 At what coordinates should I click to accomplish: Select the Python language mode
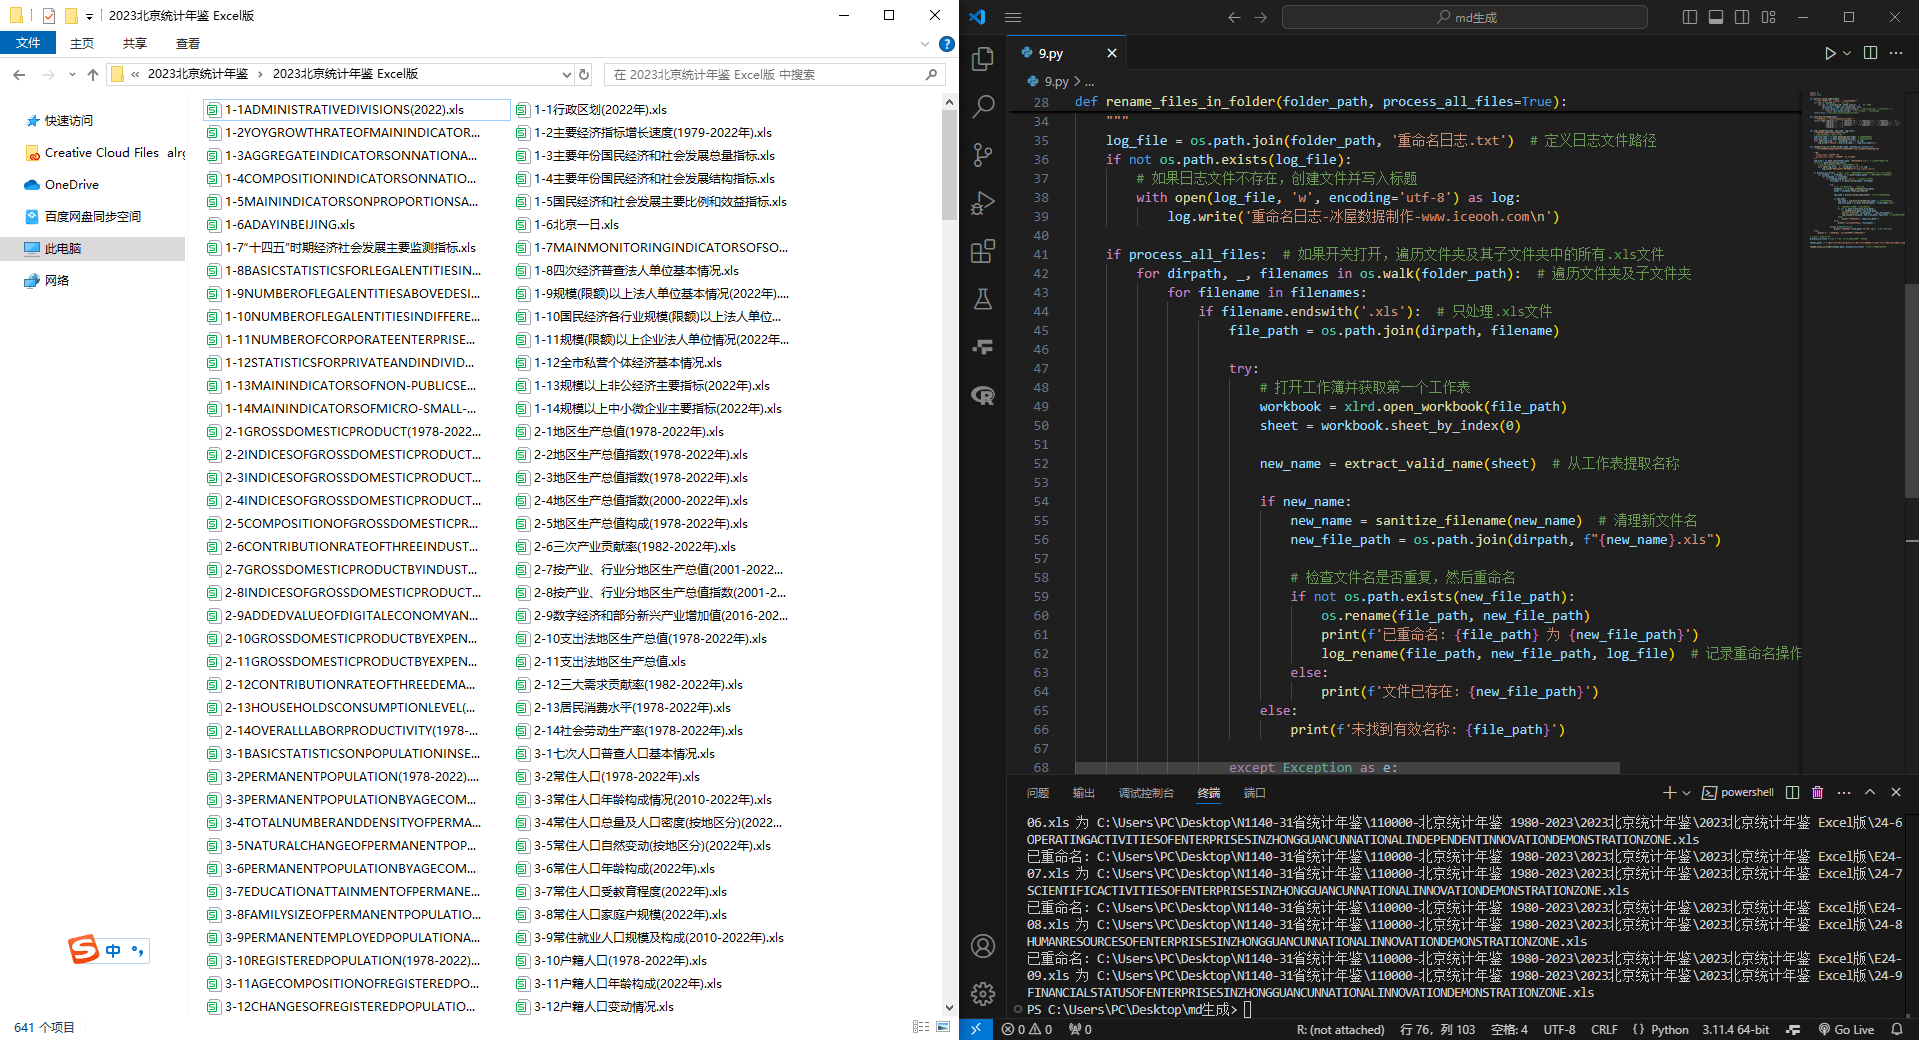tap(1669, 1029)
